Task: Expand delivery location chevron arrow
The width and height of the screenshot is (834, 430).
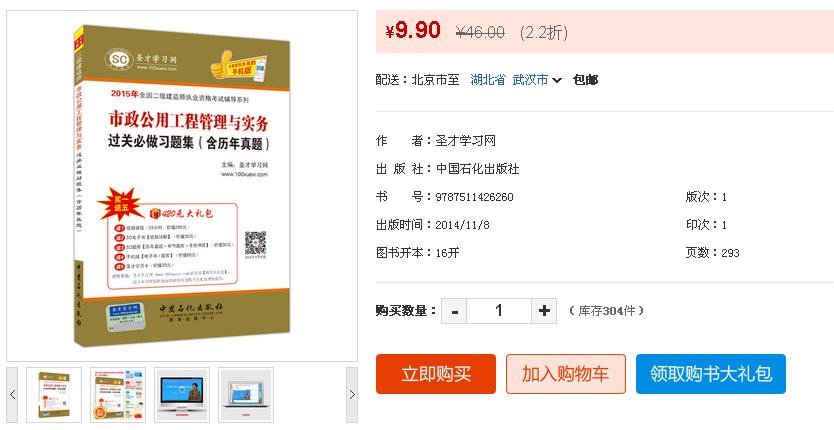Action: 557,80
